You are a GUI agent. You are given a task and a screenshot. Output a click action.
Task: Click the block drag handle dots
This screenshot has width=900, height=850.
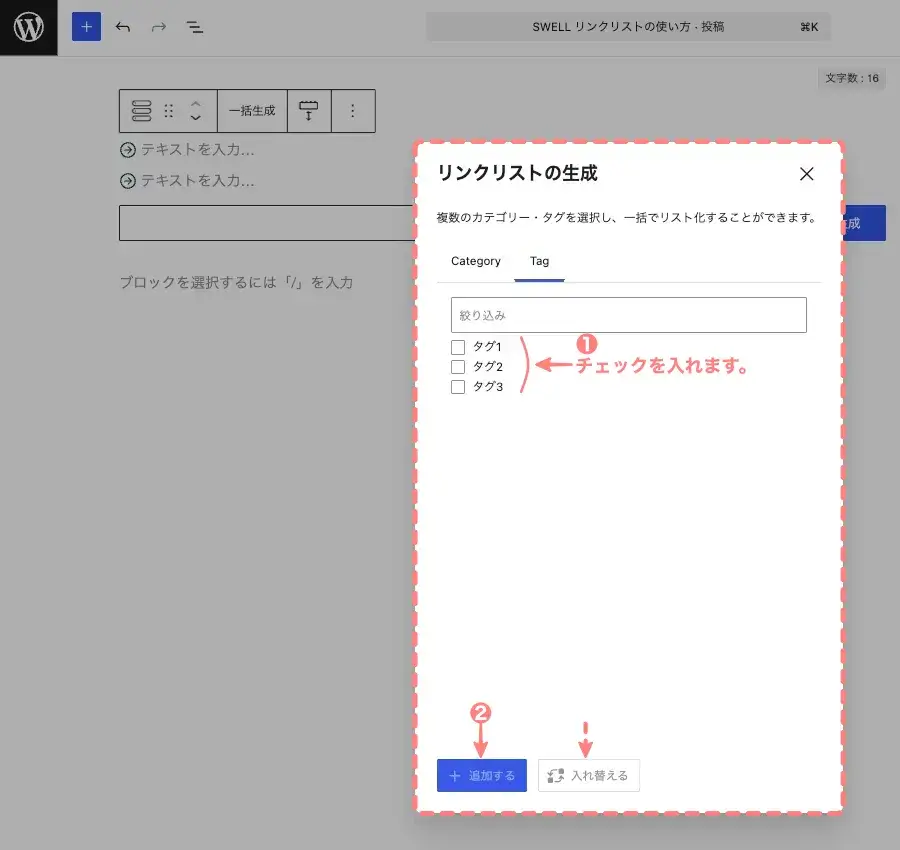(x=169, y=111)
